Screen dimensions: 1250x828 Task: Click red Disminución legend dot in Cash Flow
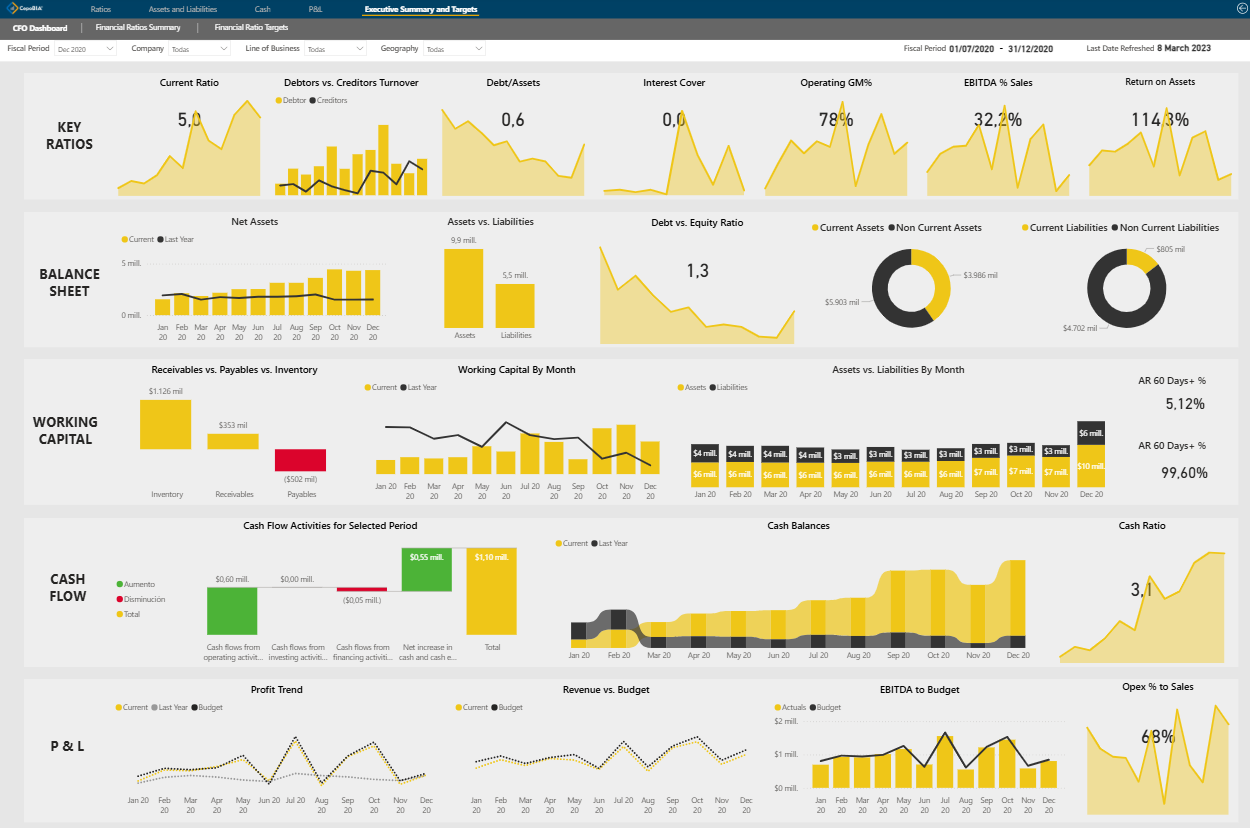[120, 599]
